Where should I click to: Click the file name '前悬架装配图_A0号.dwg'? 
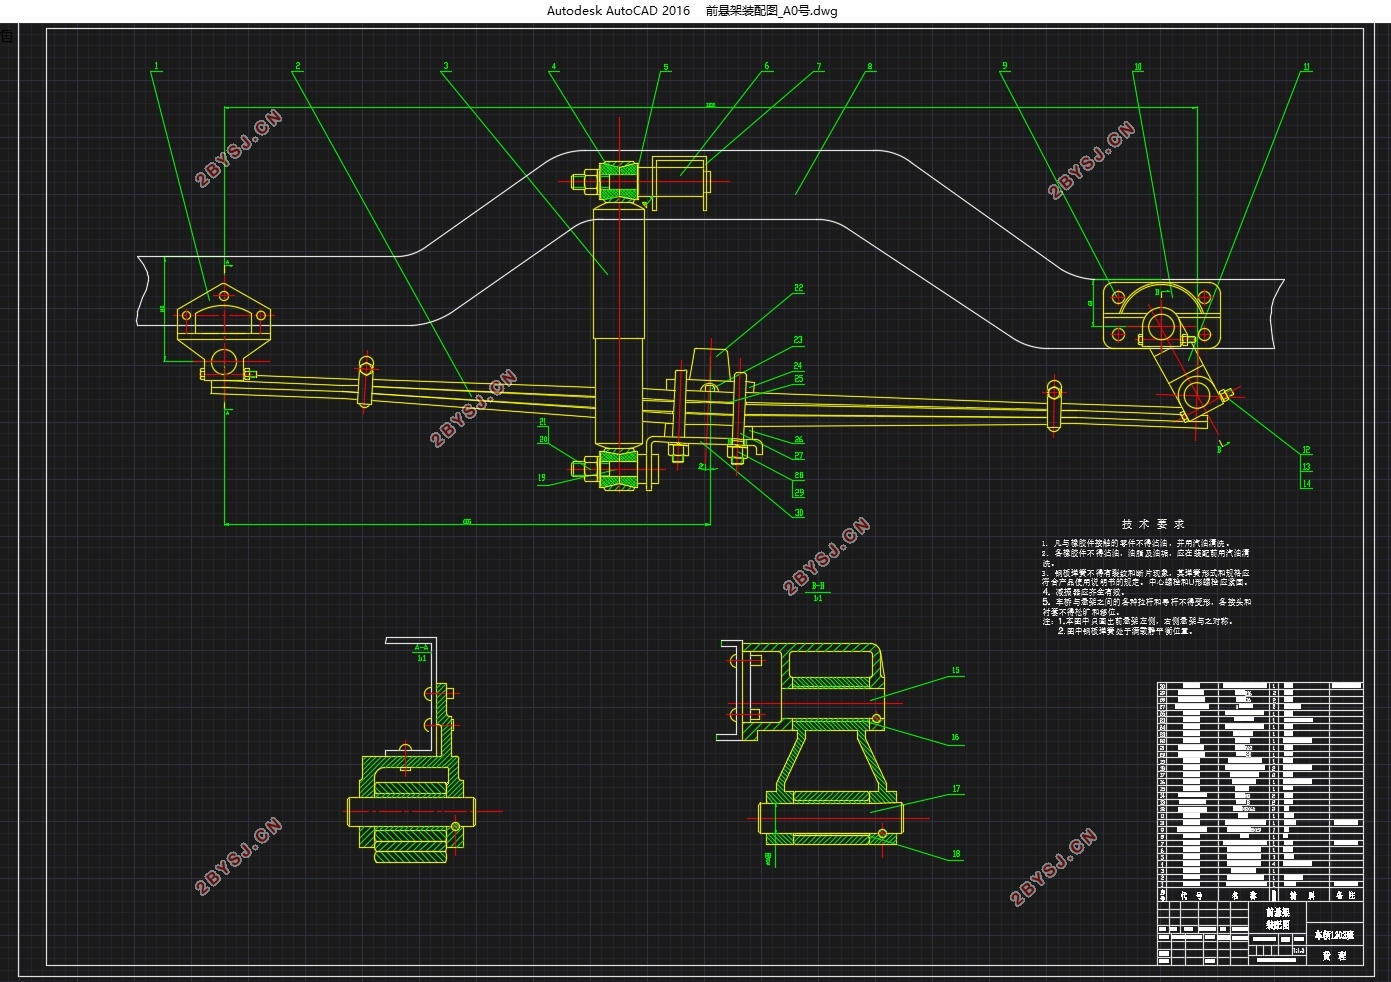click(771, 11)
